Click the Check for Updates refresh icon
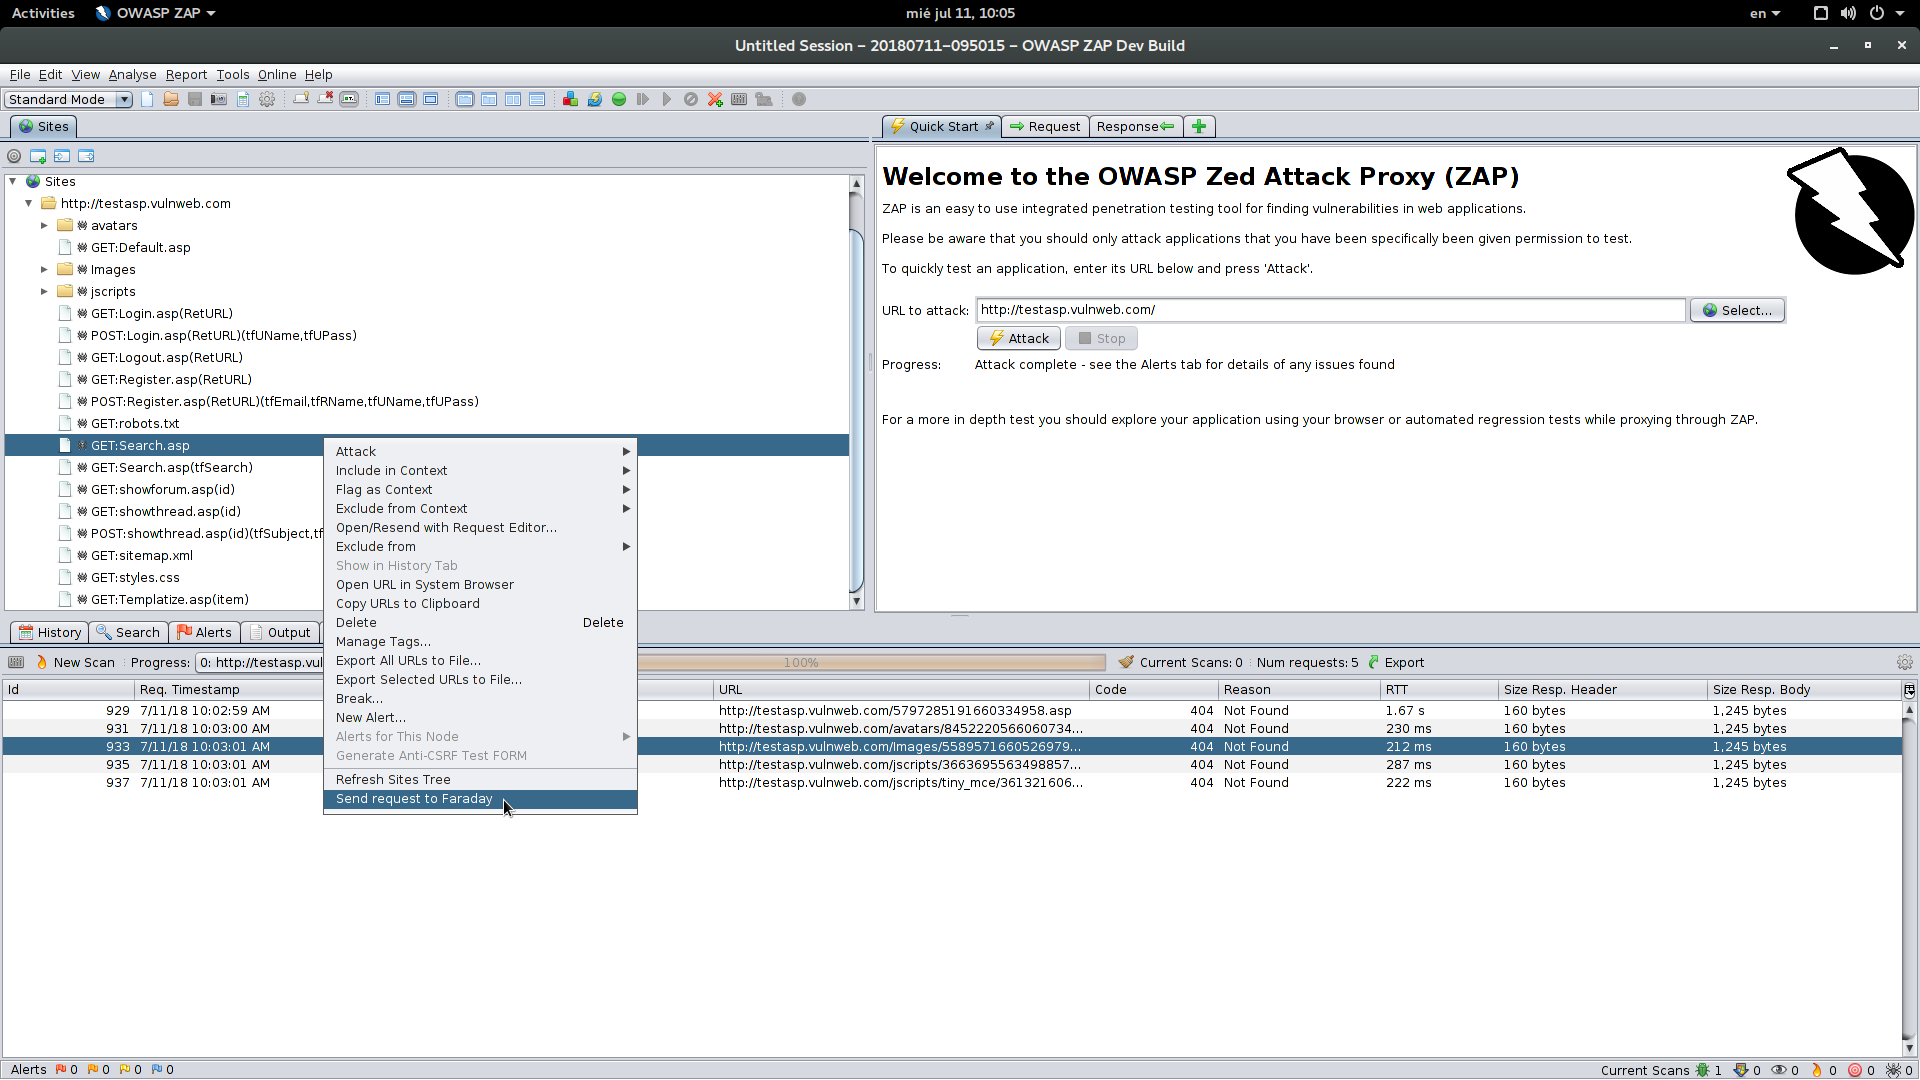1920x1080 pixels. pyautogui.click(x=595, y=99)
